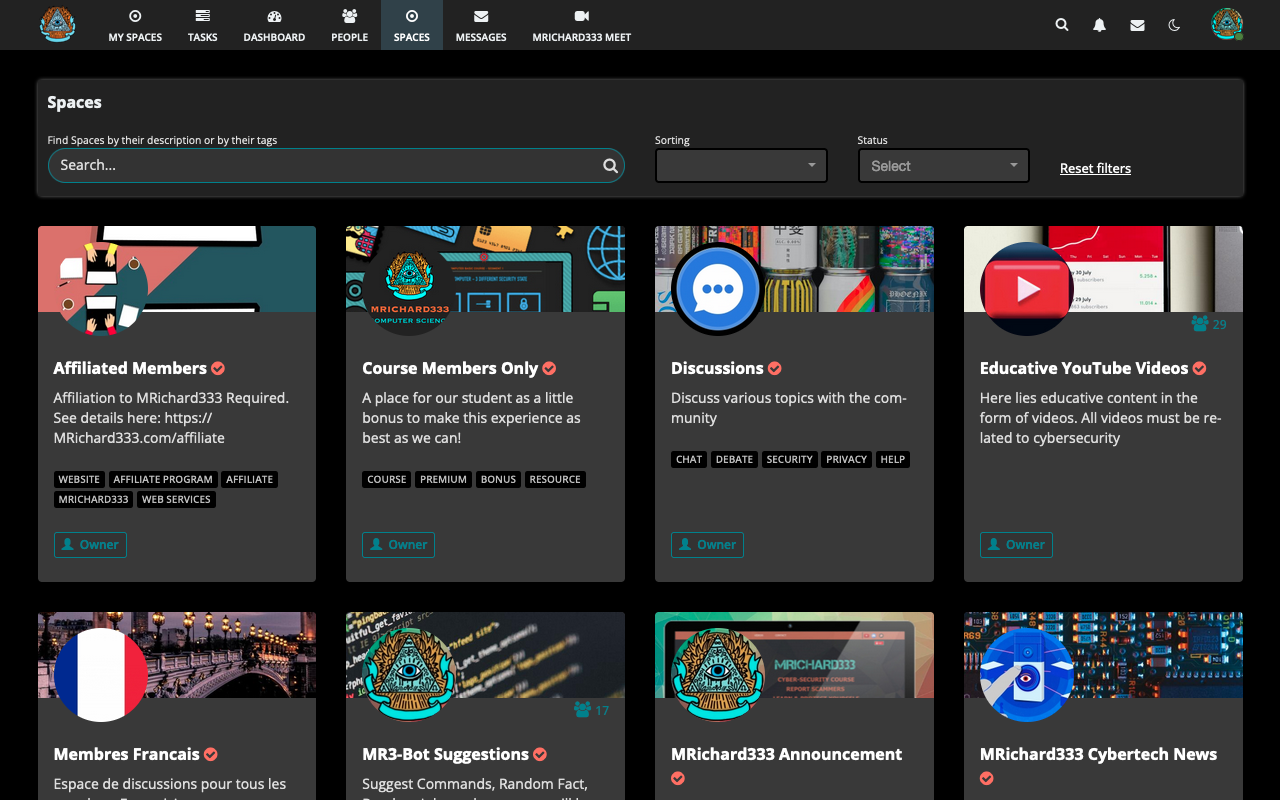
Task: Select the PREMIUM tag on Course Members Only
Action: [x=443, y=479]
